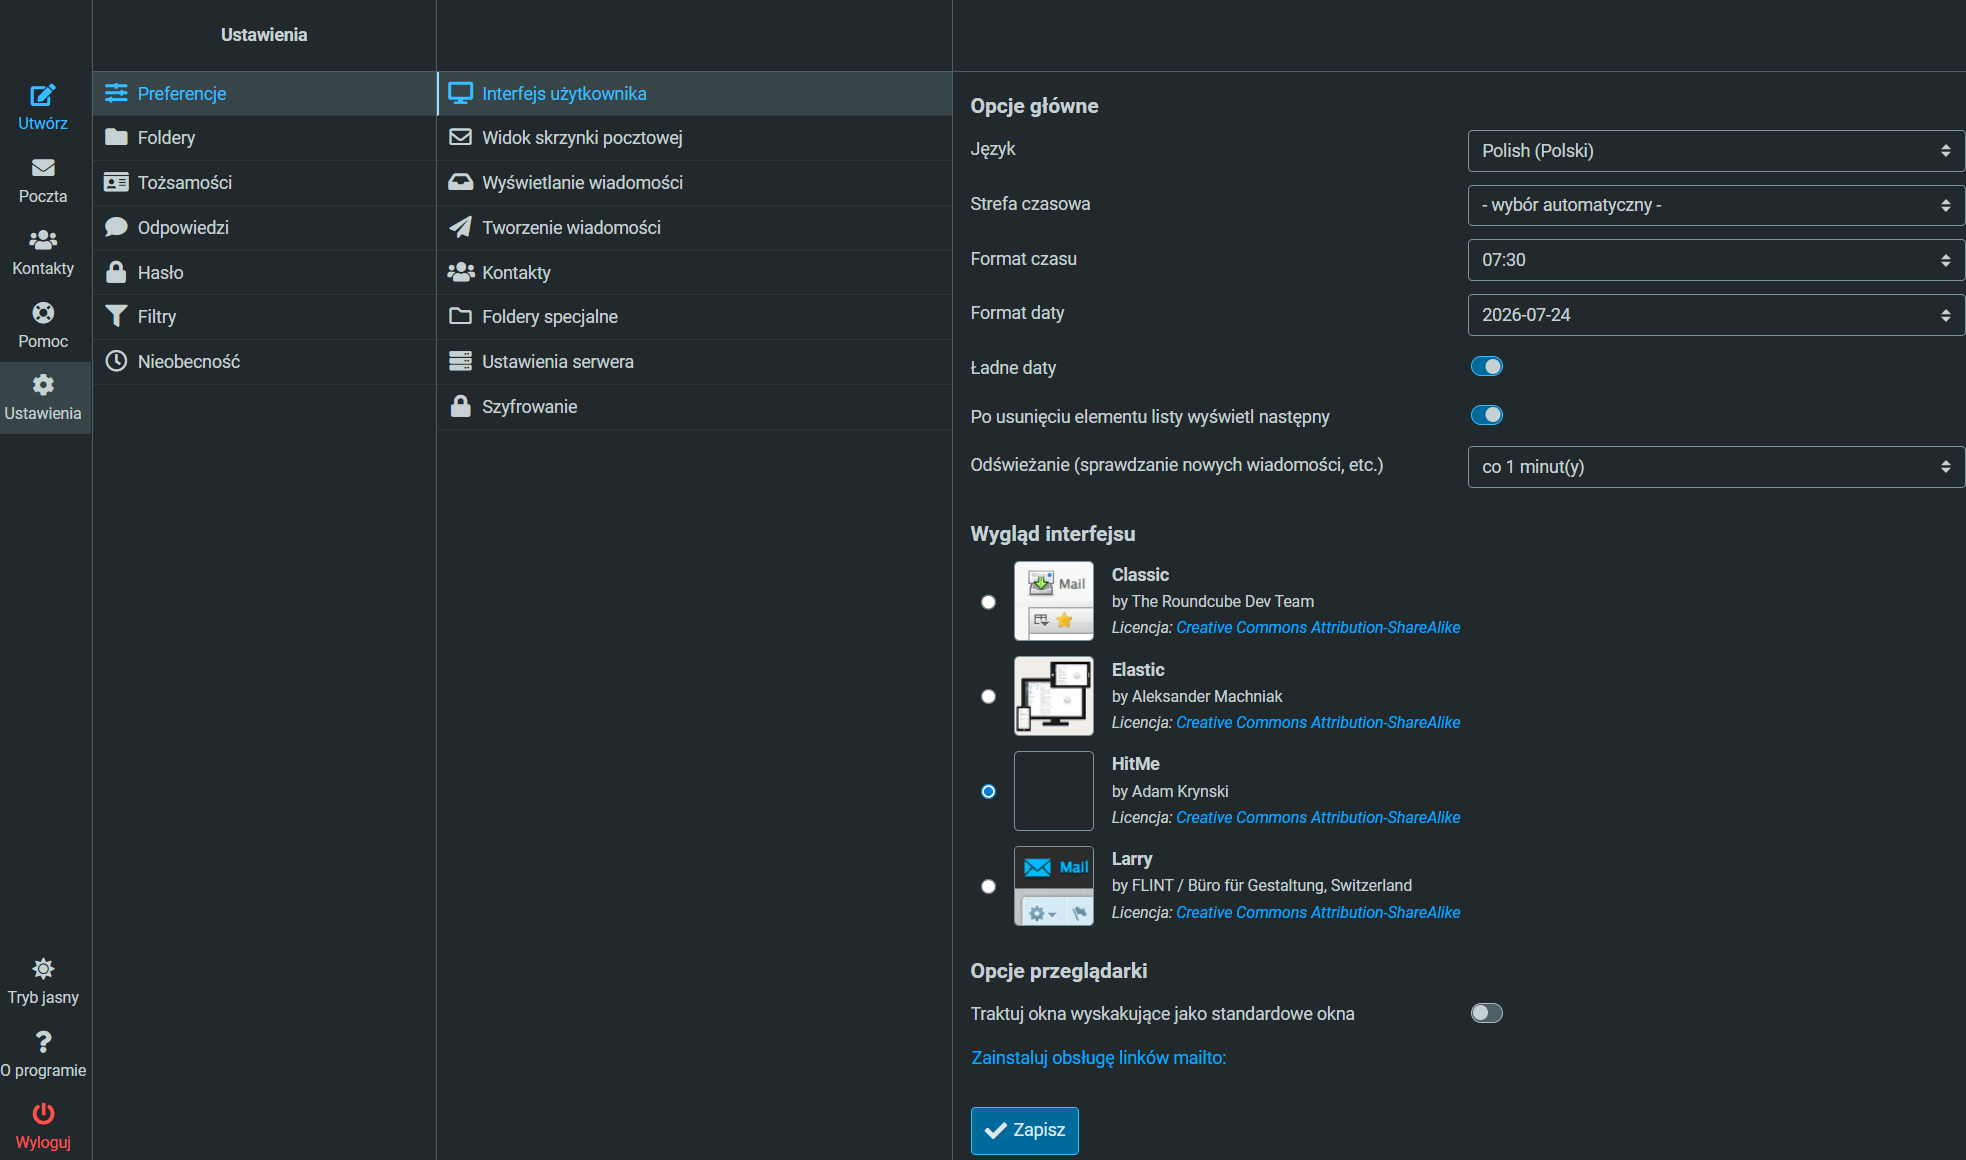Open Widok skrzynki pocztowej section
Viewport: 1966px width, 1160px height.
coord(582,138)
